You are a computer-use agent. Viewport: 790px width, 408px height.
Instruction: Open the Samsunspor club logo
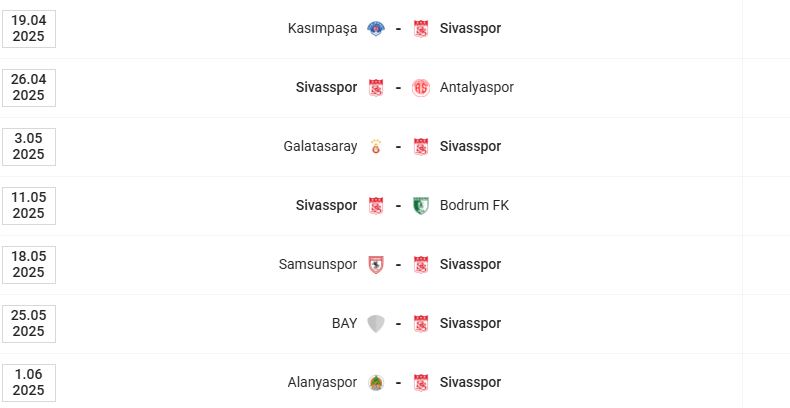(x=376, y=265)
